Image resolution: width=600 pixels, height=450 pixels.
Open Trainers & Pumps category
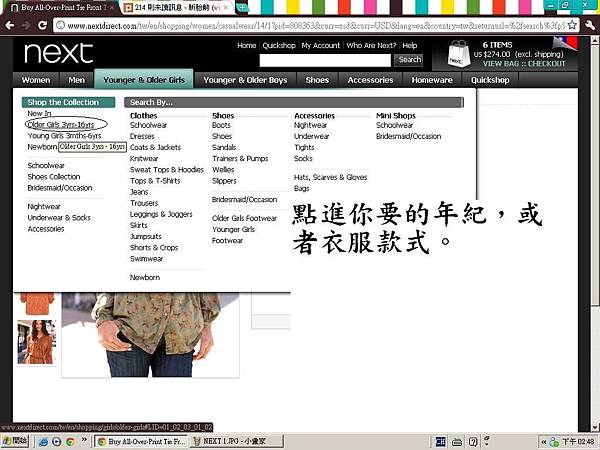(x=240, y=158)
